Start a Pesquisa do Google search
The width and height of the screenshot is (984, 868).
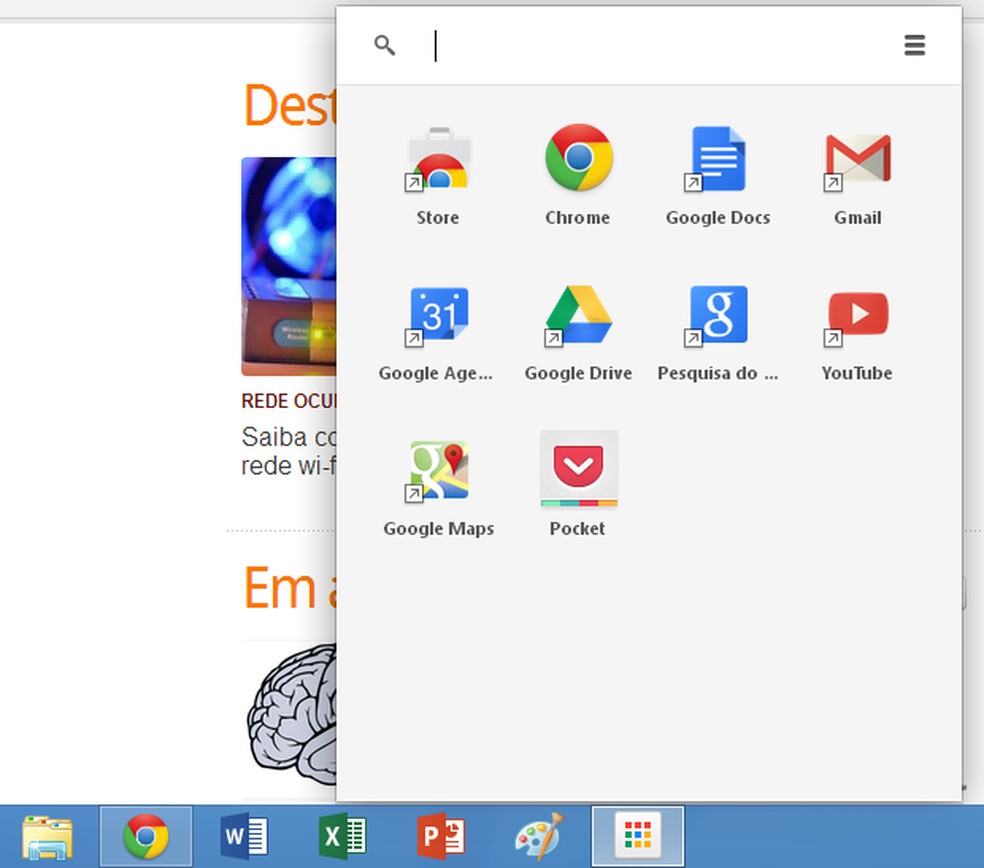(717, 315)
